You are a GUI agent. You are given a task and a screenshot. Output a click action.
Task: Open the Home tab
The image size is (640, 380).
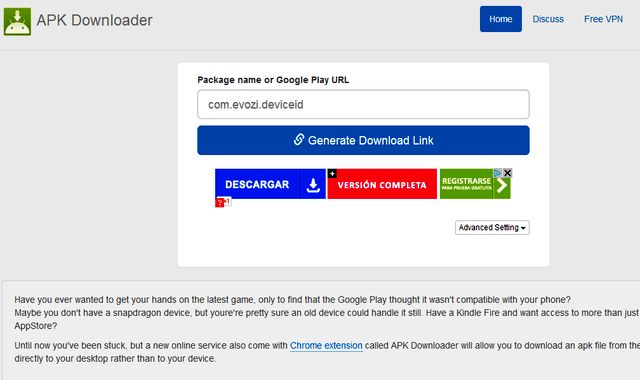500,19
